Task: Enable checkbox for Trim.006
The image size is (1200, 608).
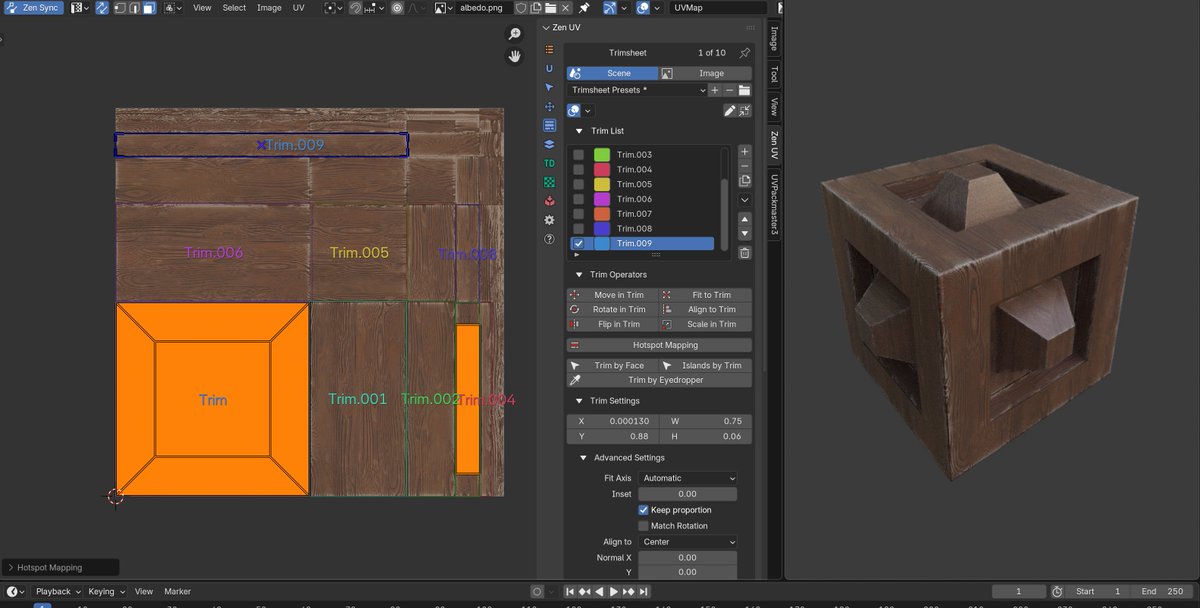Action: pyautogui.click(x=578, y=199)
